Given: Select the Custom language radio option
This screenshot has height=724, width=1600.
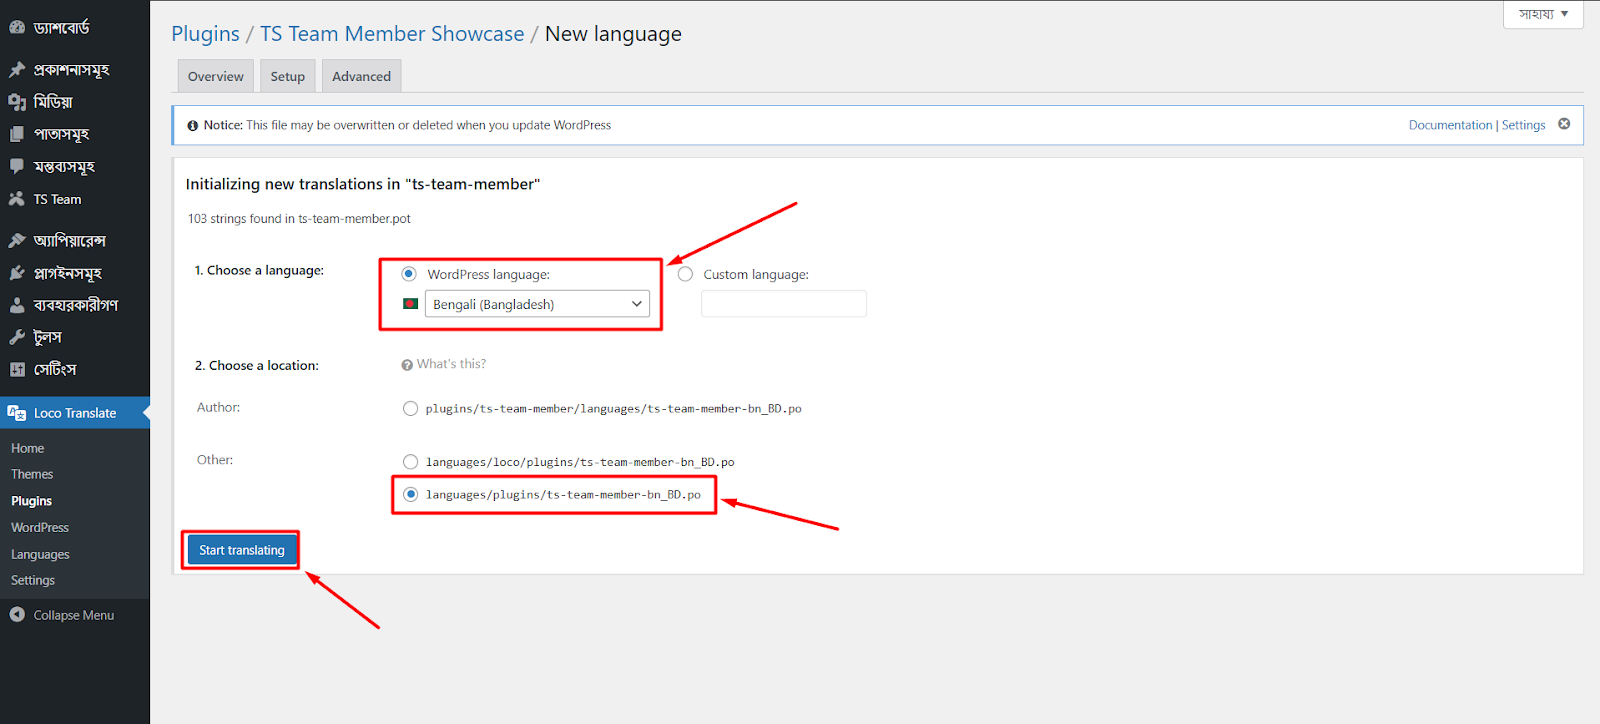Looking at the screenshot, I should pyautogui.click(x=685, y=274).
